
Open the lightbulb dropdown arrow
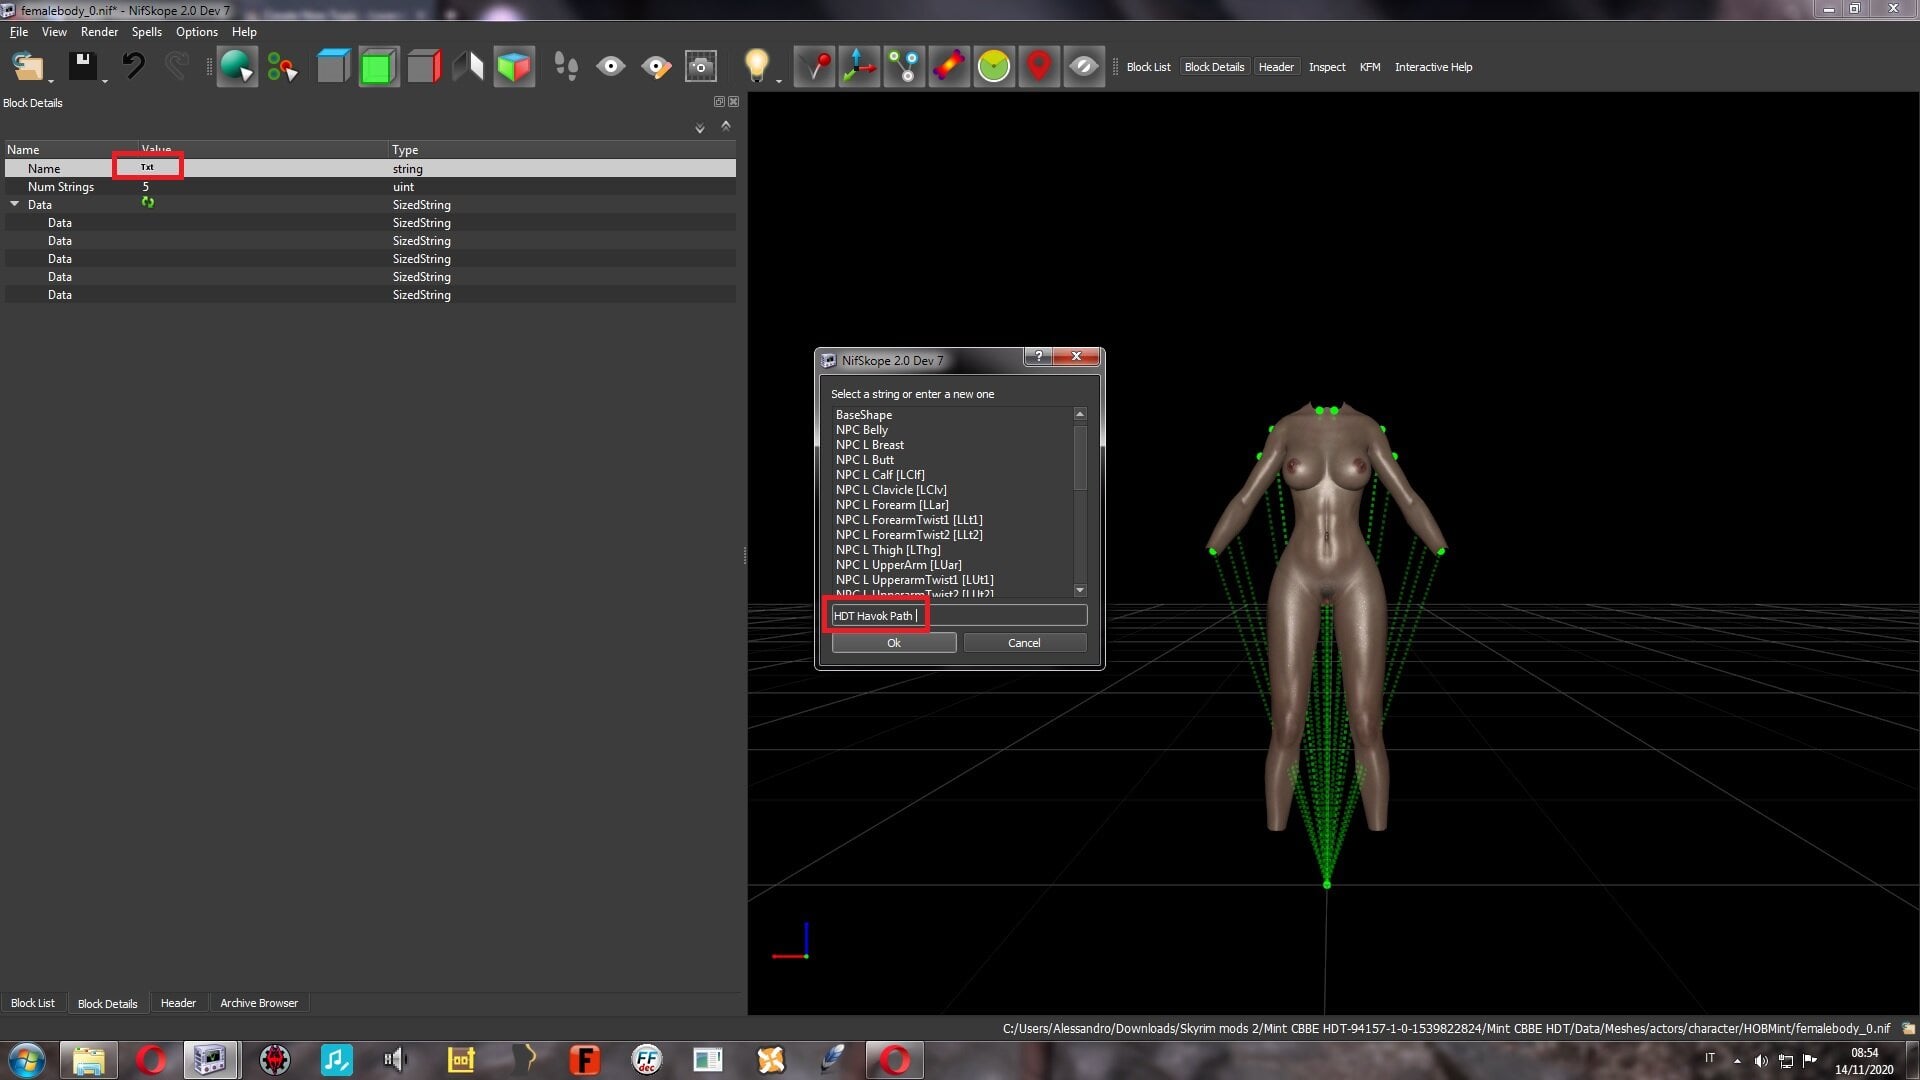[778, 80]
